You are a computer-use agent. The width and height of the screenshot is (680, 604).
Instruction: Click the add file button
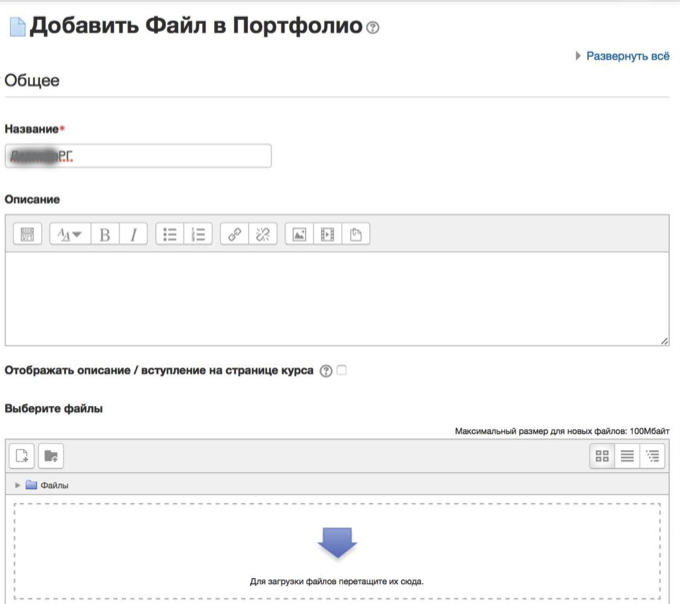pyautogui.click(x=22, y=456)
